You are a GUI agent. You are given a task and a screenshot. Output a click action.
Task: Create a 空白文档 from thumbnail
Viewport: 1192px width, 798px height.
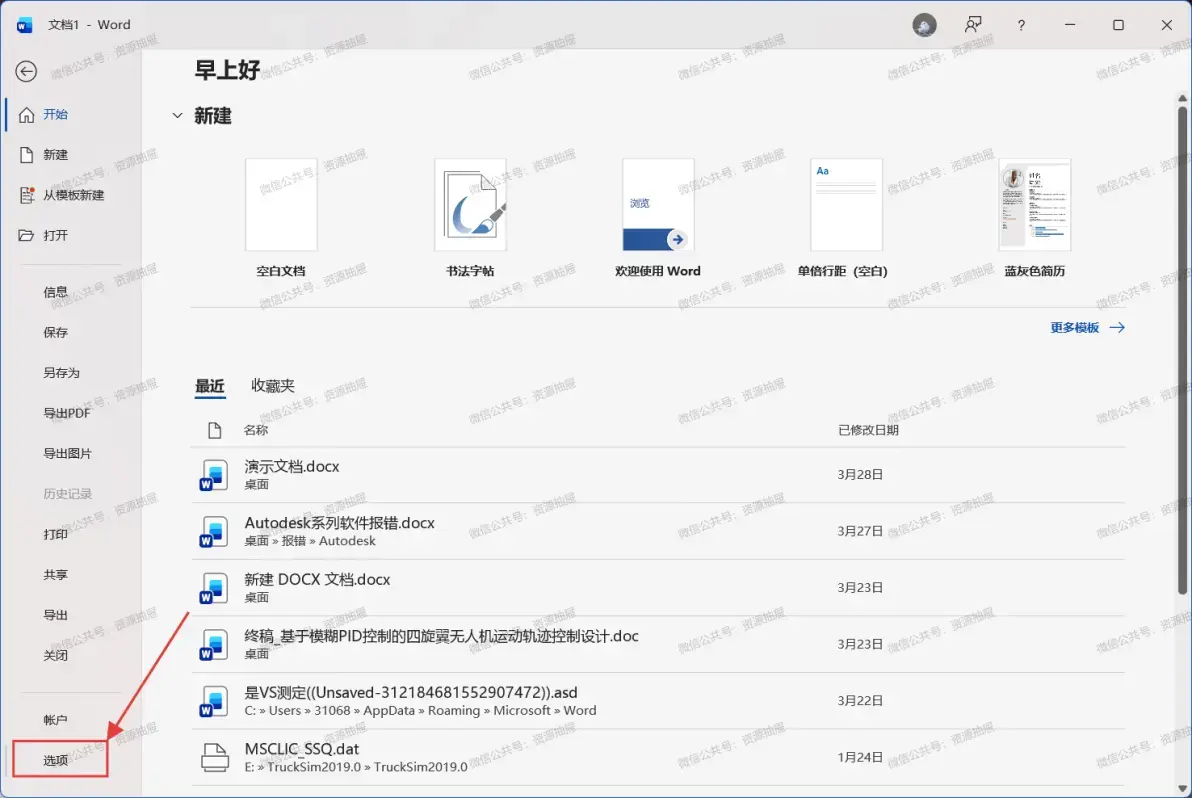(281, 204)
